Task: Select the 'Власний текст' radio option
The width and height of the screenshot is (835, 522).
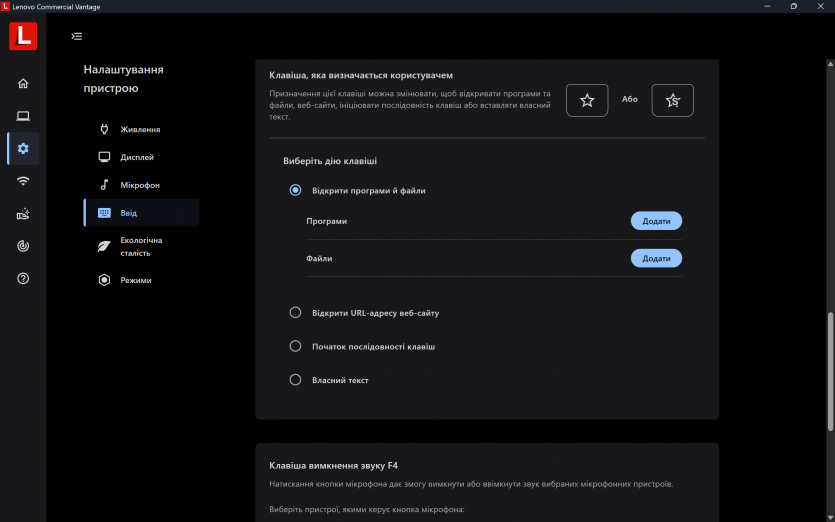Action: pyautogui.click(x=295, y=380)
